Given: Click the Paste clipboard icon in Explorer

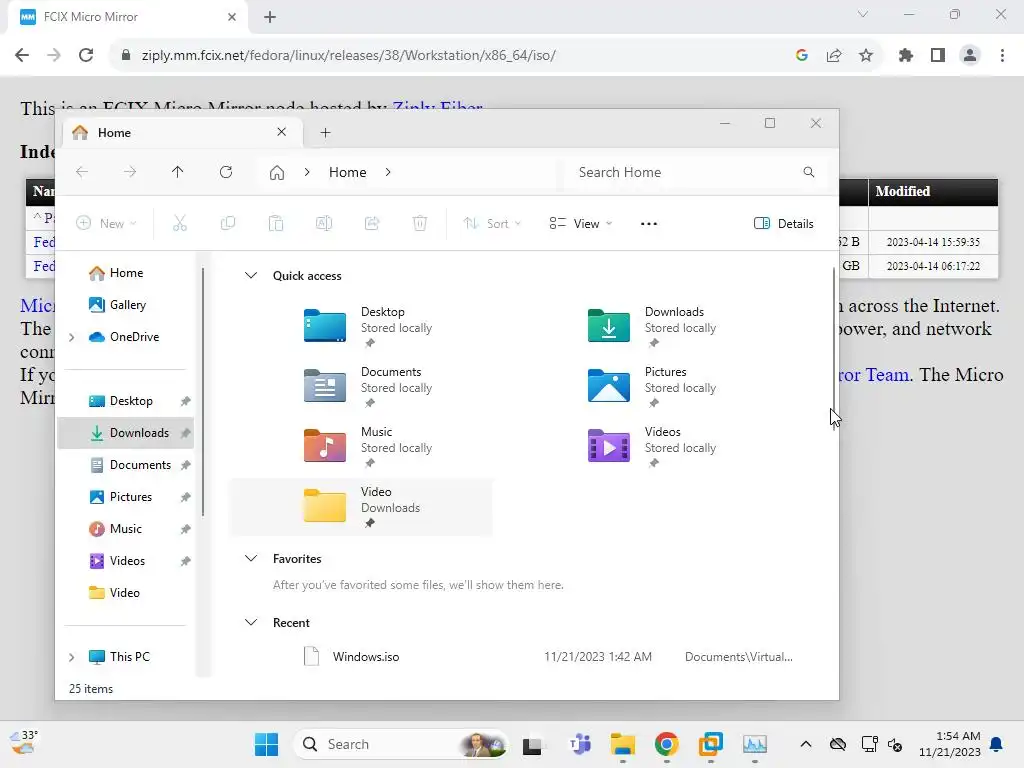Looking at the screenshot, I should coord(276,223).
